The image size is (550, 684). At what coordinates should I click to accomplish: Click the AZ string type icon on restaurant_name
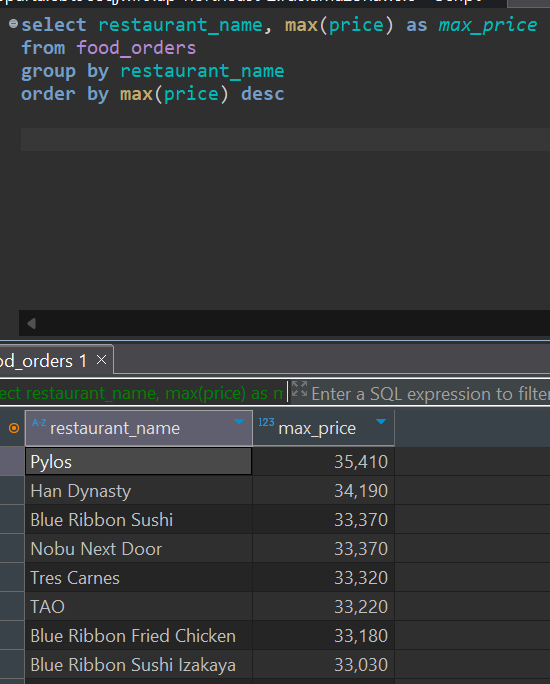tap(39, 422)
